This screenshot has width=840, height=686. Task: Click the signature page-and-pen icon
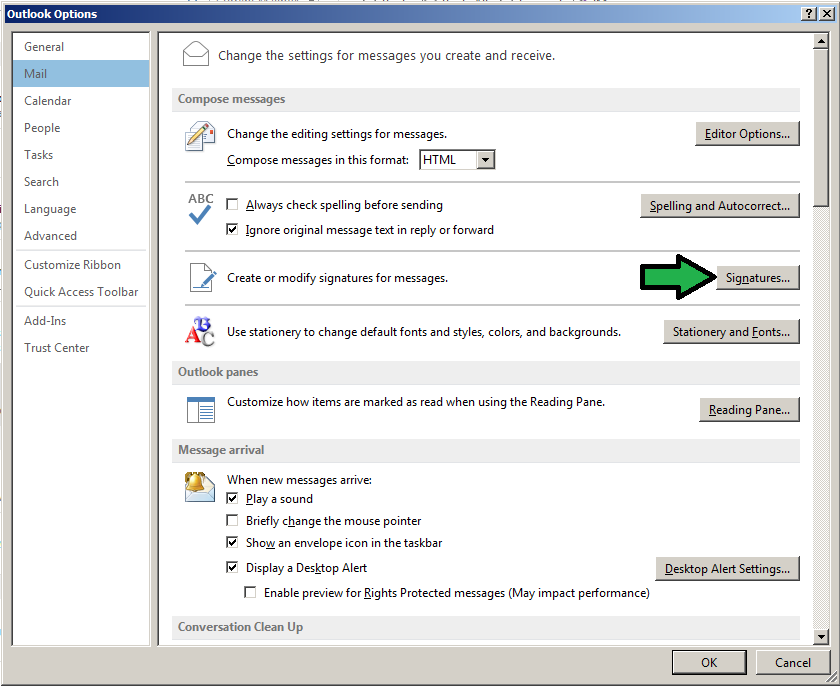201,278
